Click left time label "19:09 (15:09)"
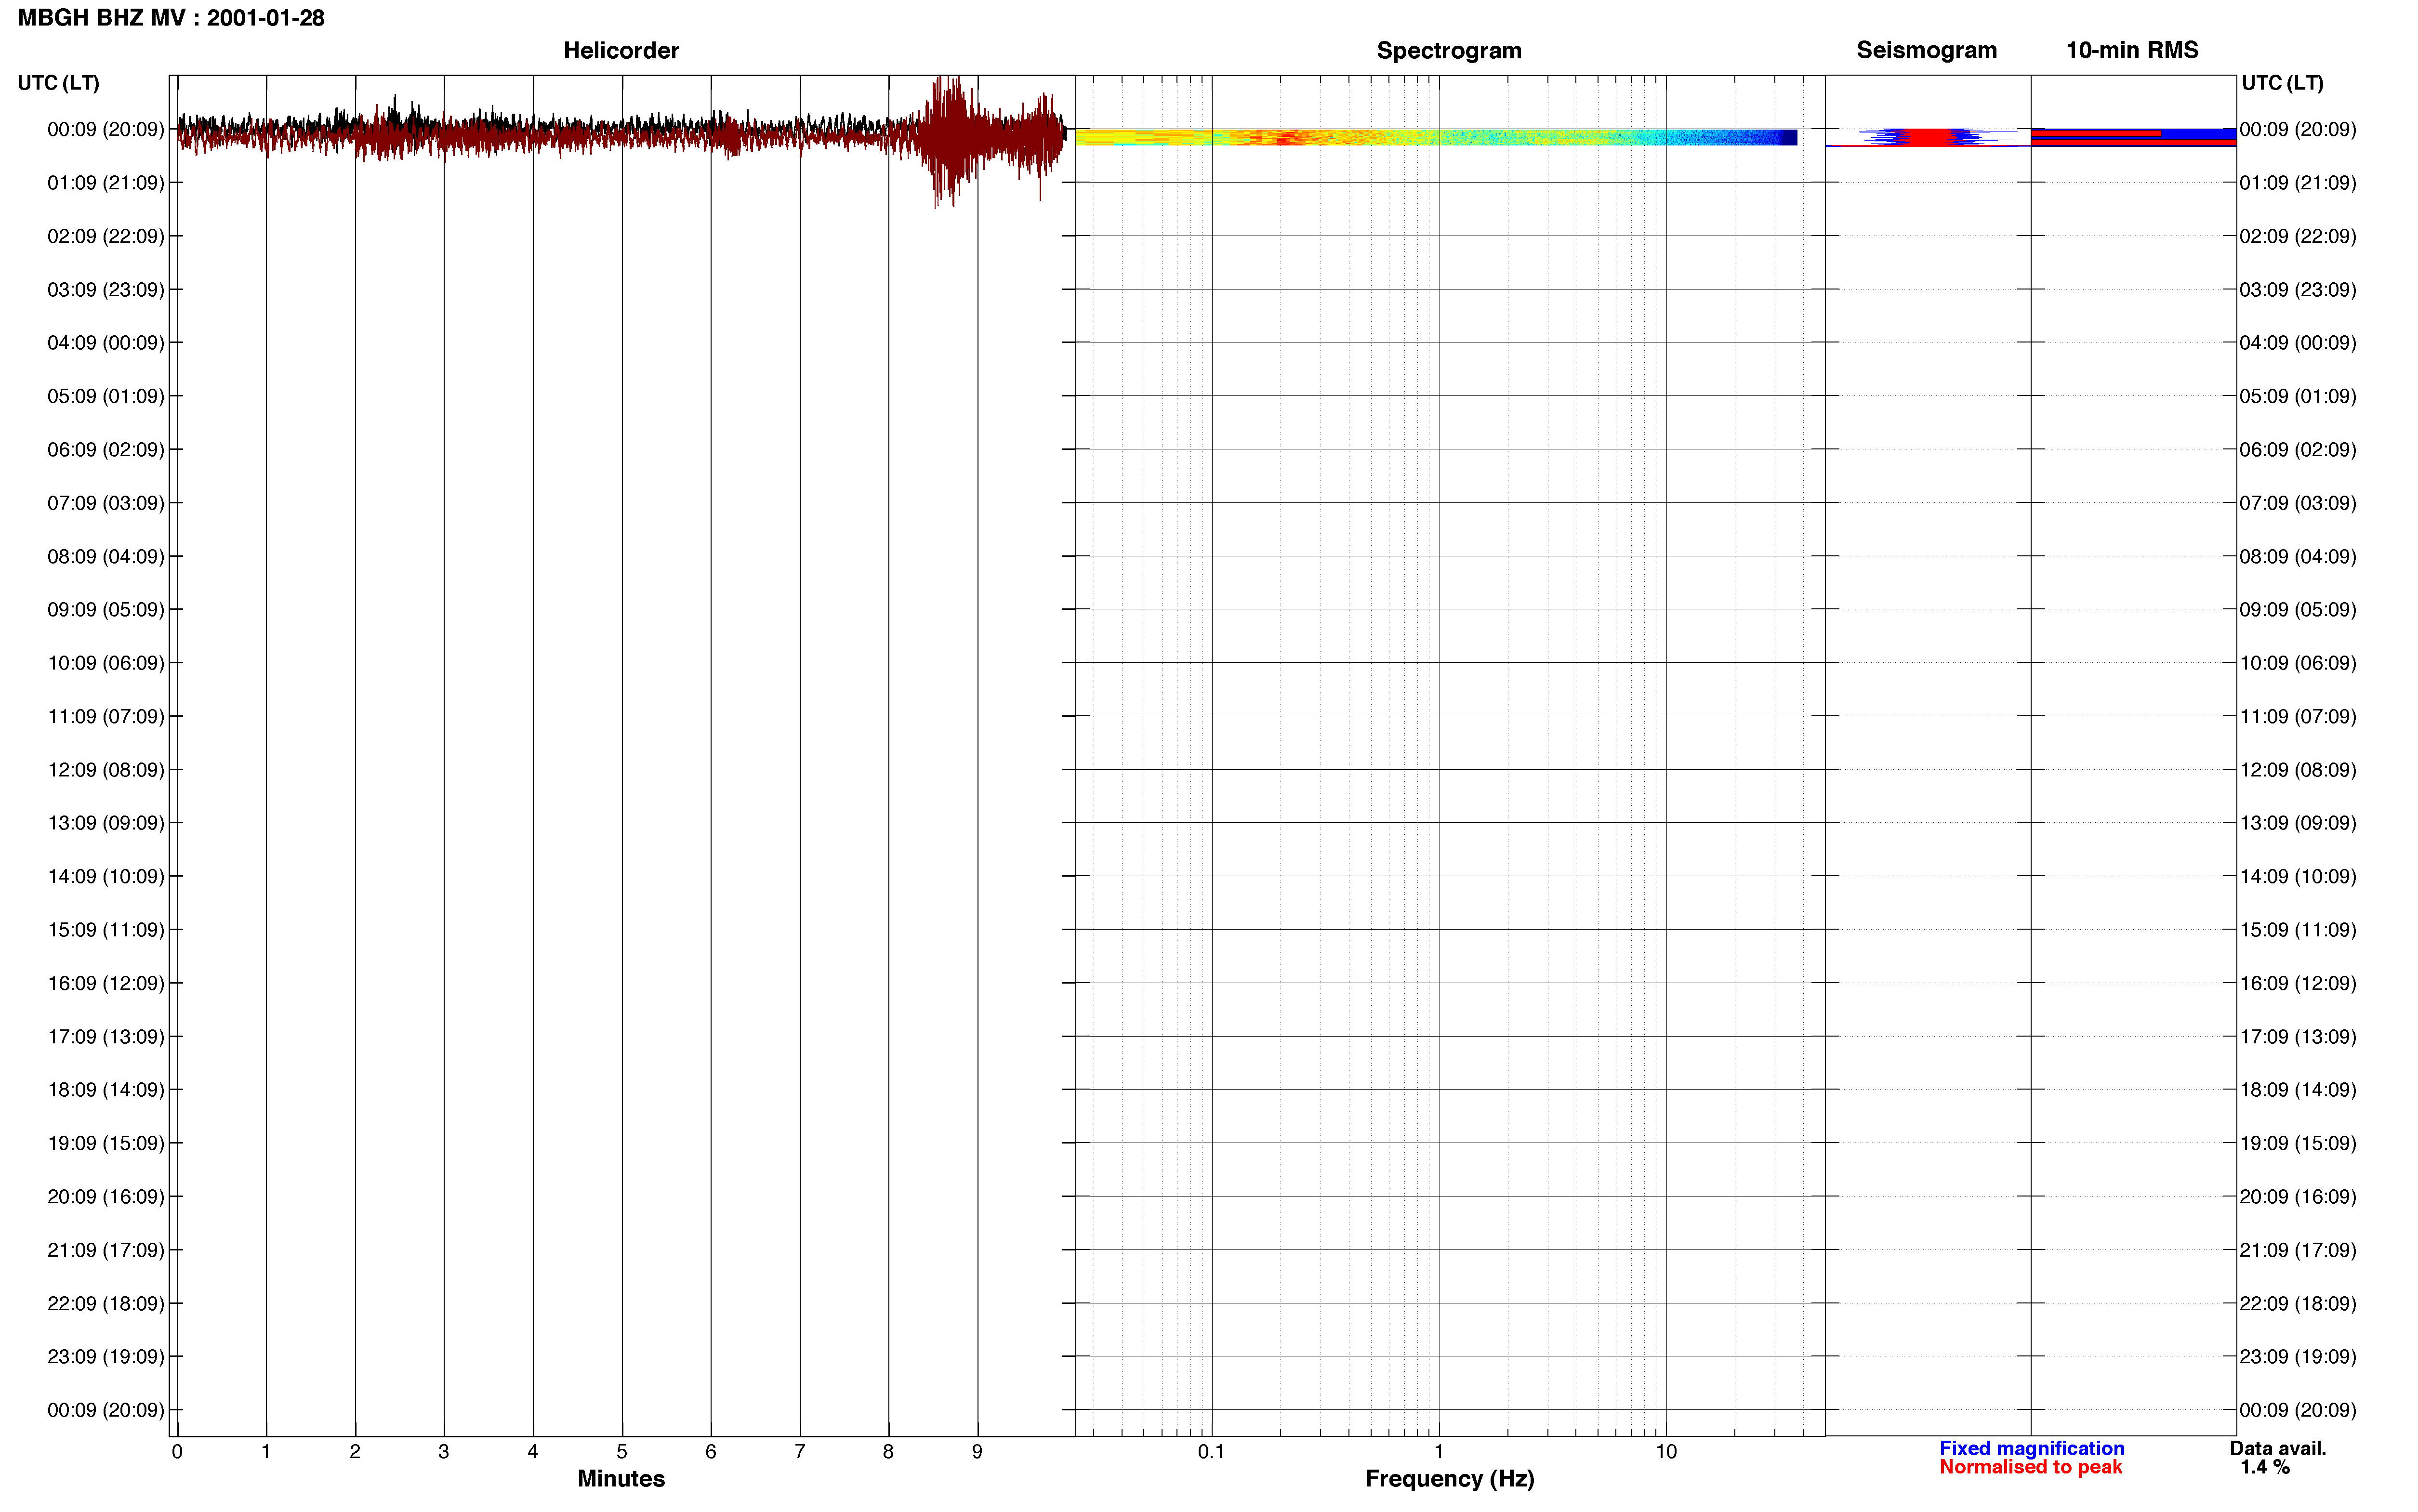Image resolution: width=2418 pixels, height=1512 pixels. [105, 1143]
